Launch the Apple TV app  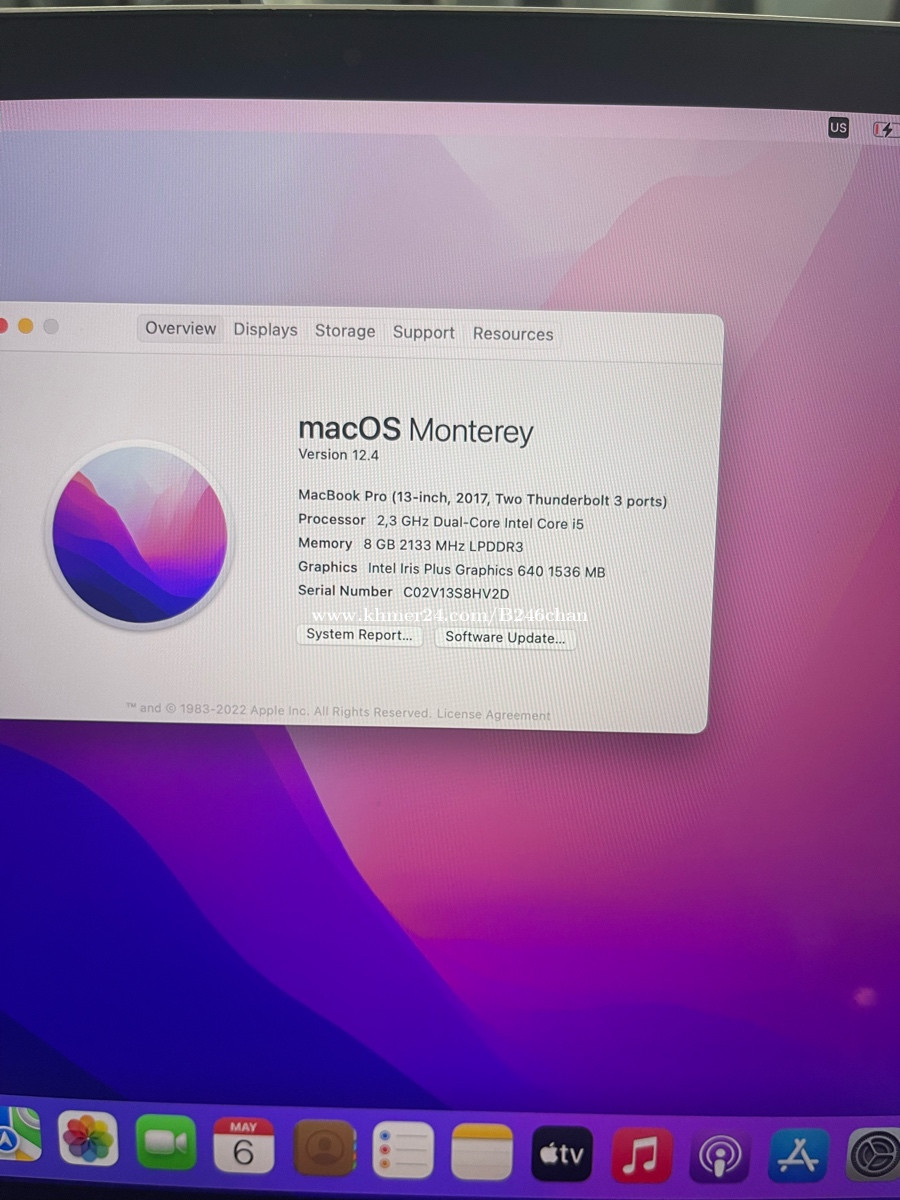[x=562, y=1154]
